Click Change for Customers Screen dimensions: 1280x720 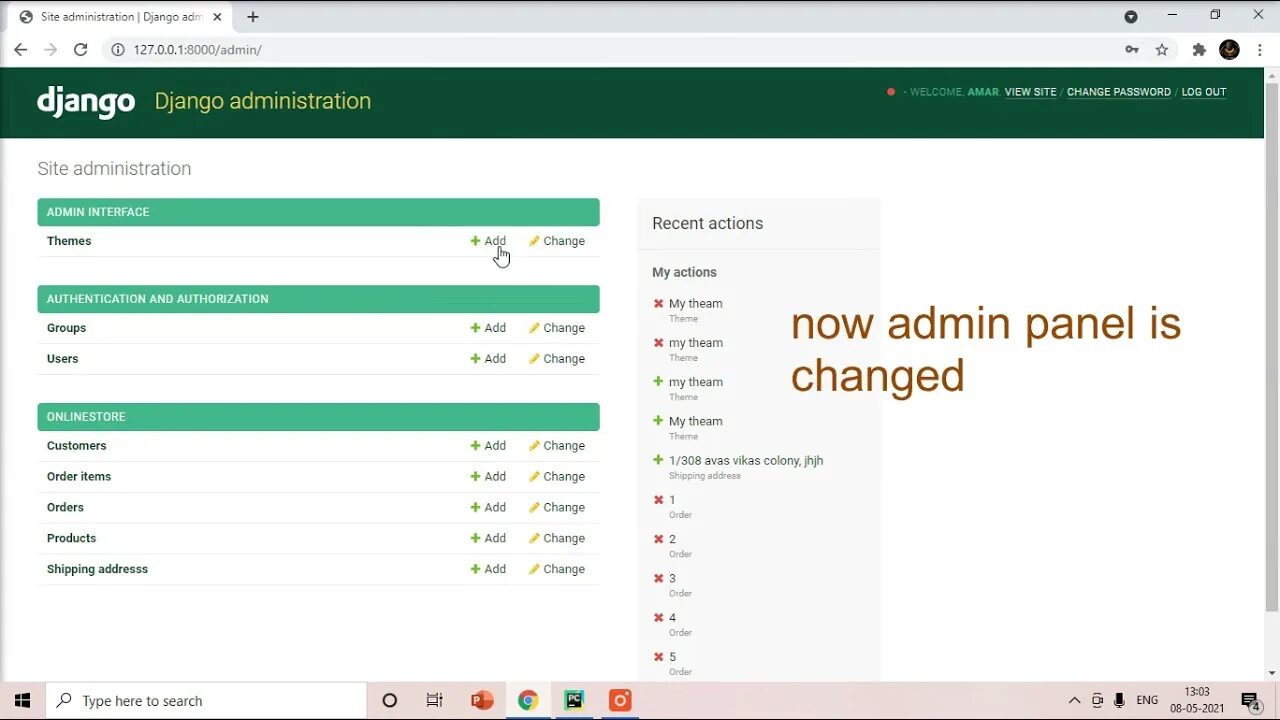pyautogui.click(x=557, y=446)
